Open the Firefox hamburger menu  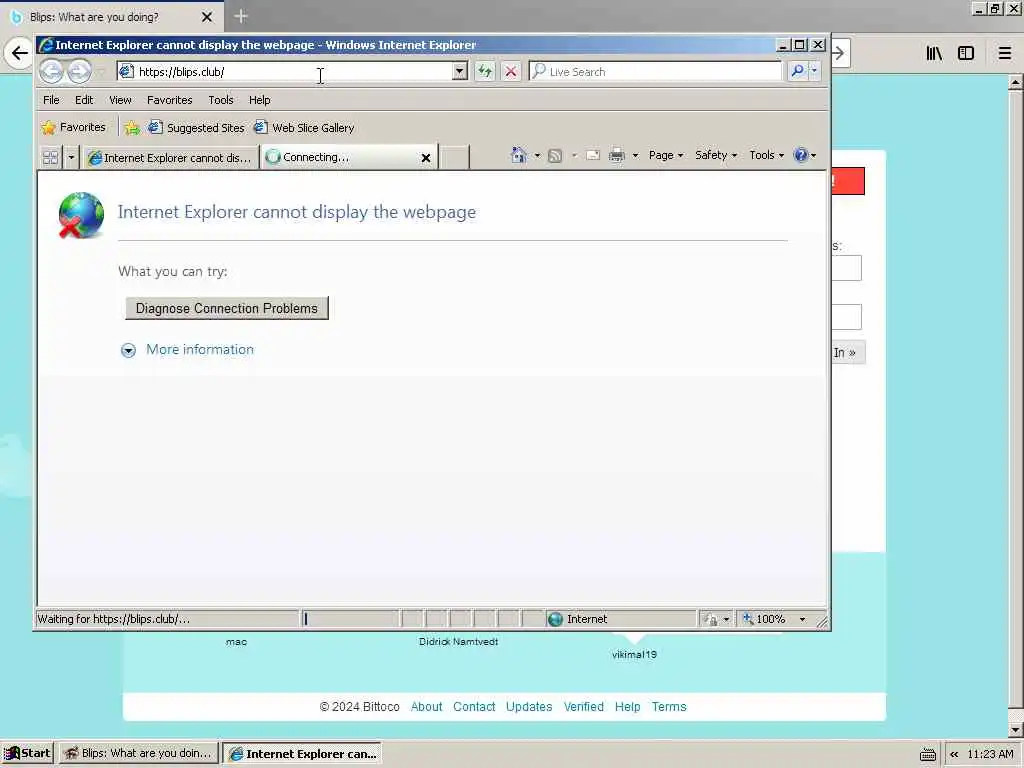1005,53
